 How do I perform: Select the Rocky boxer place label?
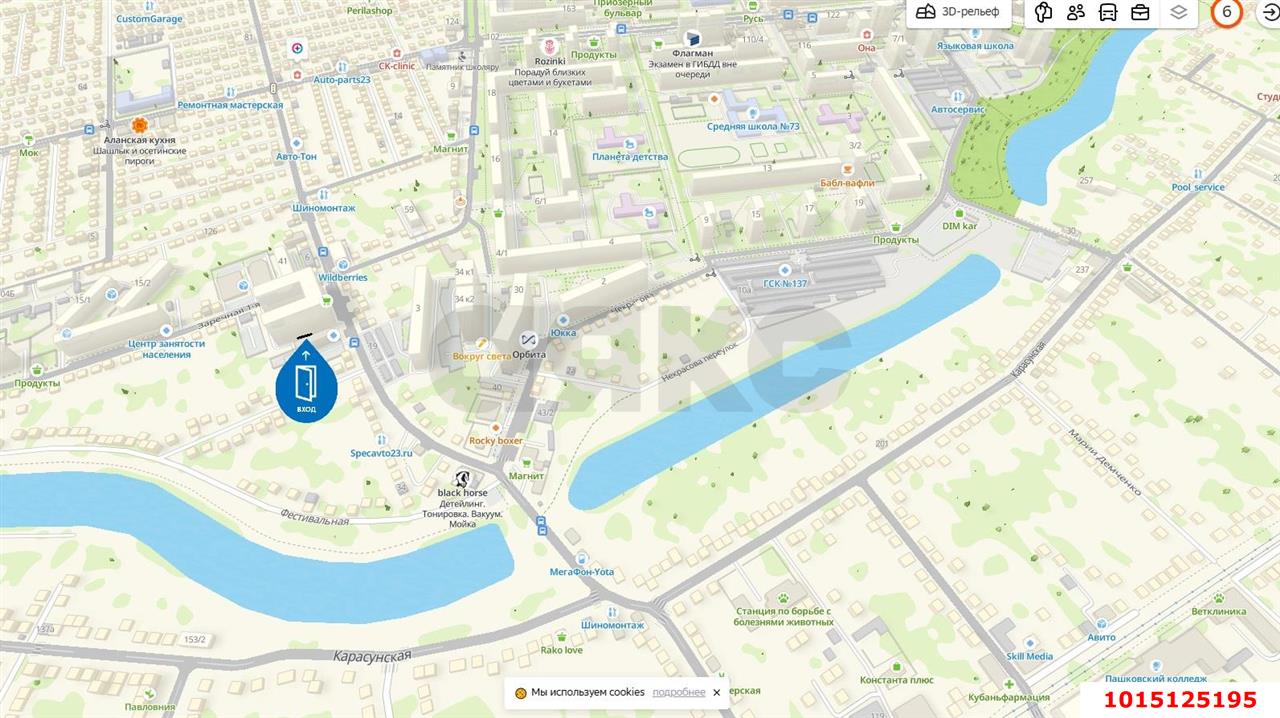point(496,440)
